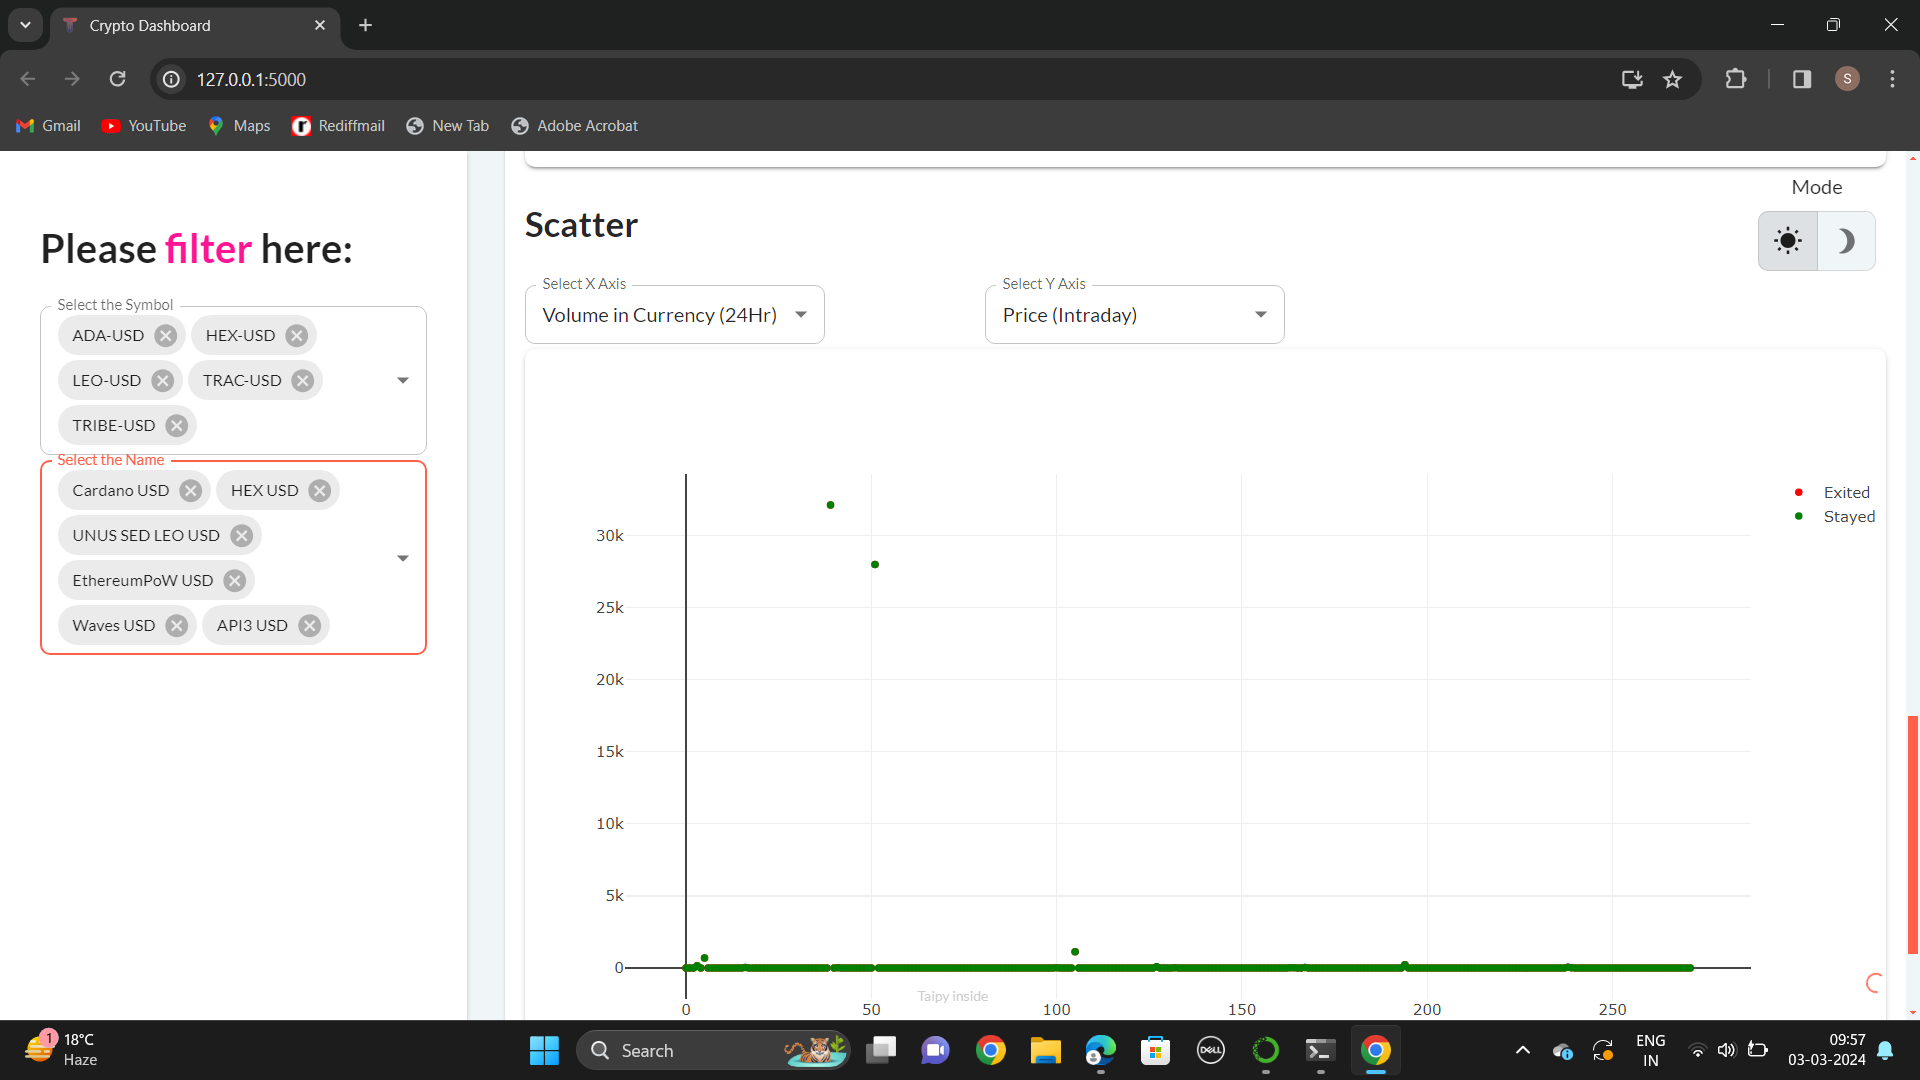Screen dimensions: 1920x1080
Task: Click the bookmark star icon
Action: [x=1672, y=79]
